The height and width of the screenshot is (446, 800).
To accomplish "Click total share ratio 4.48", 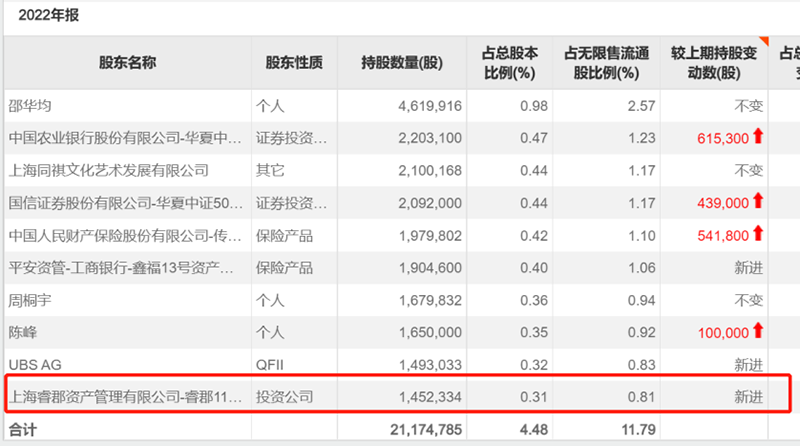I will (x=534, y=430).
